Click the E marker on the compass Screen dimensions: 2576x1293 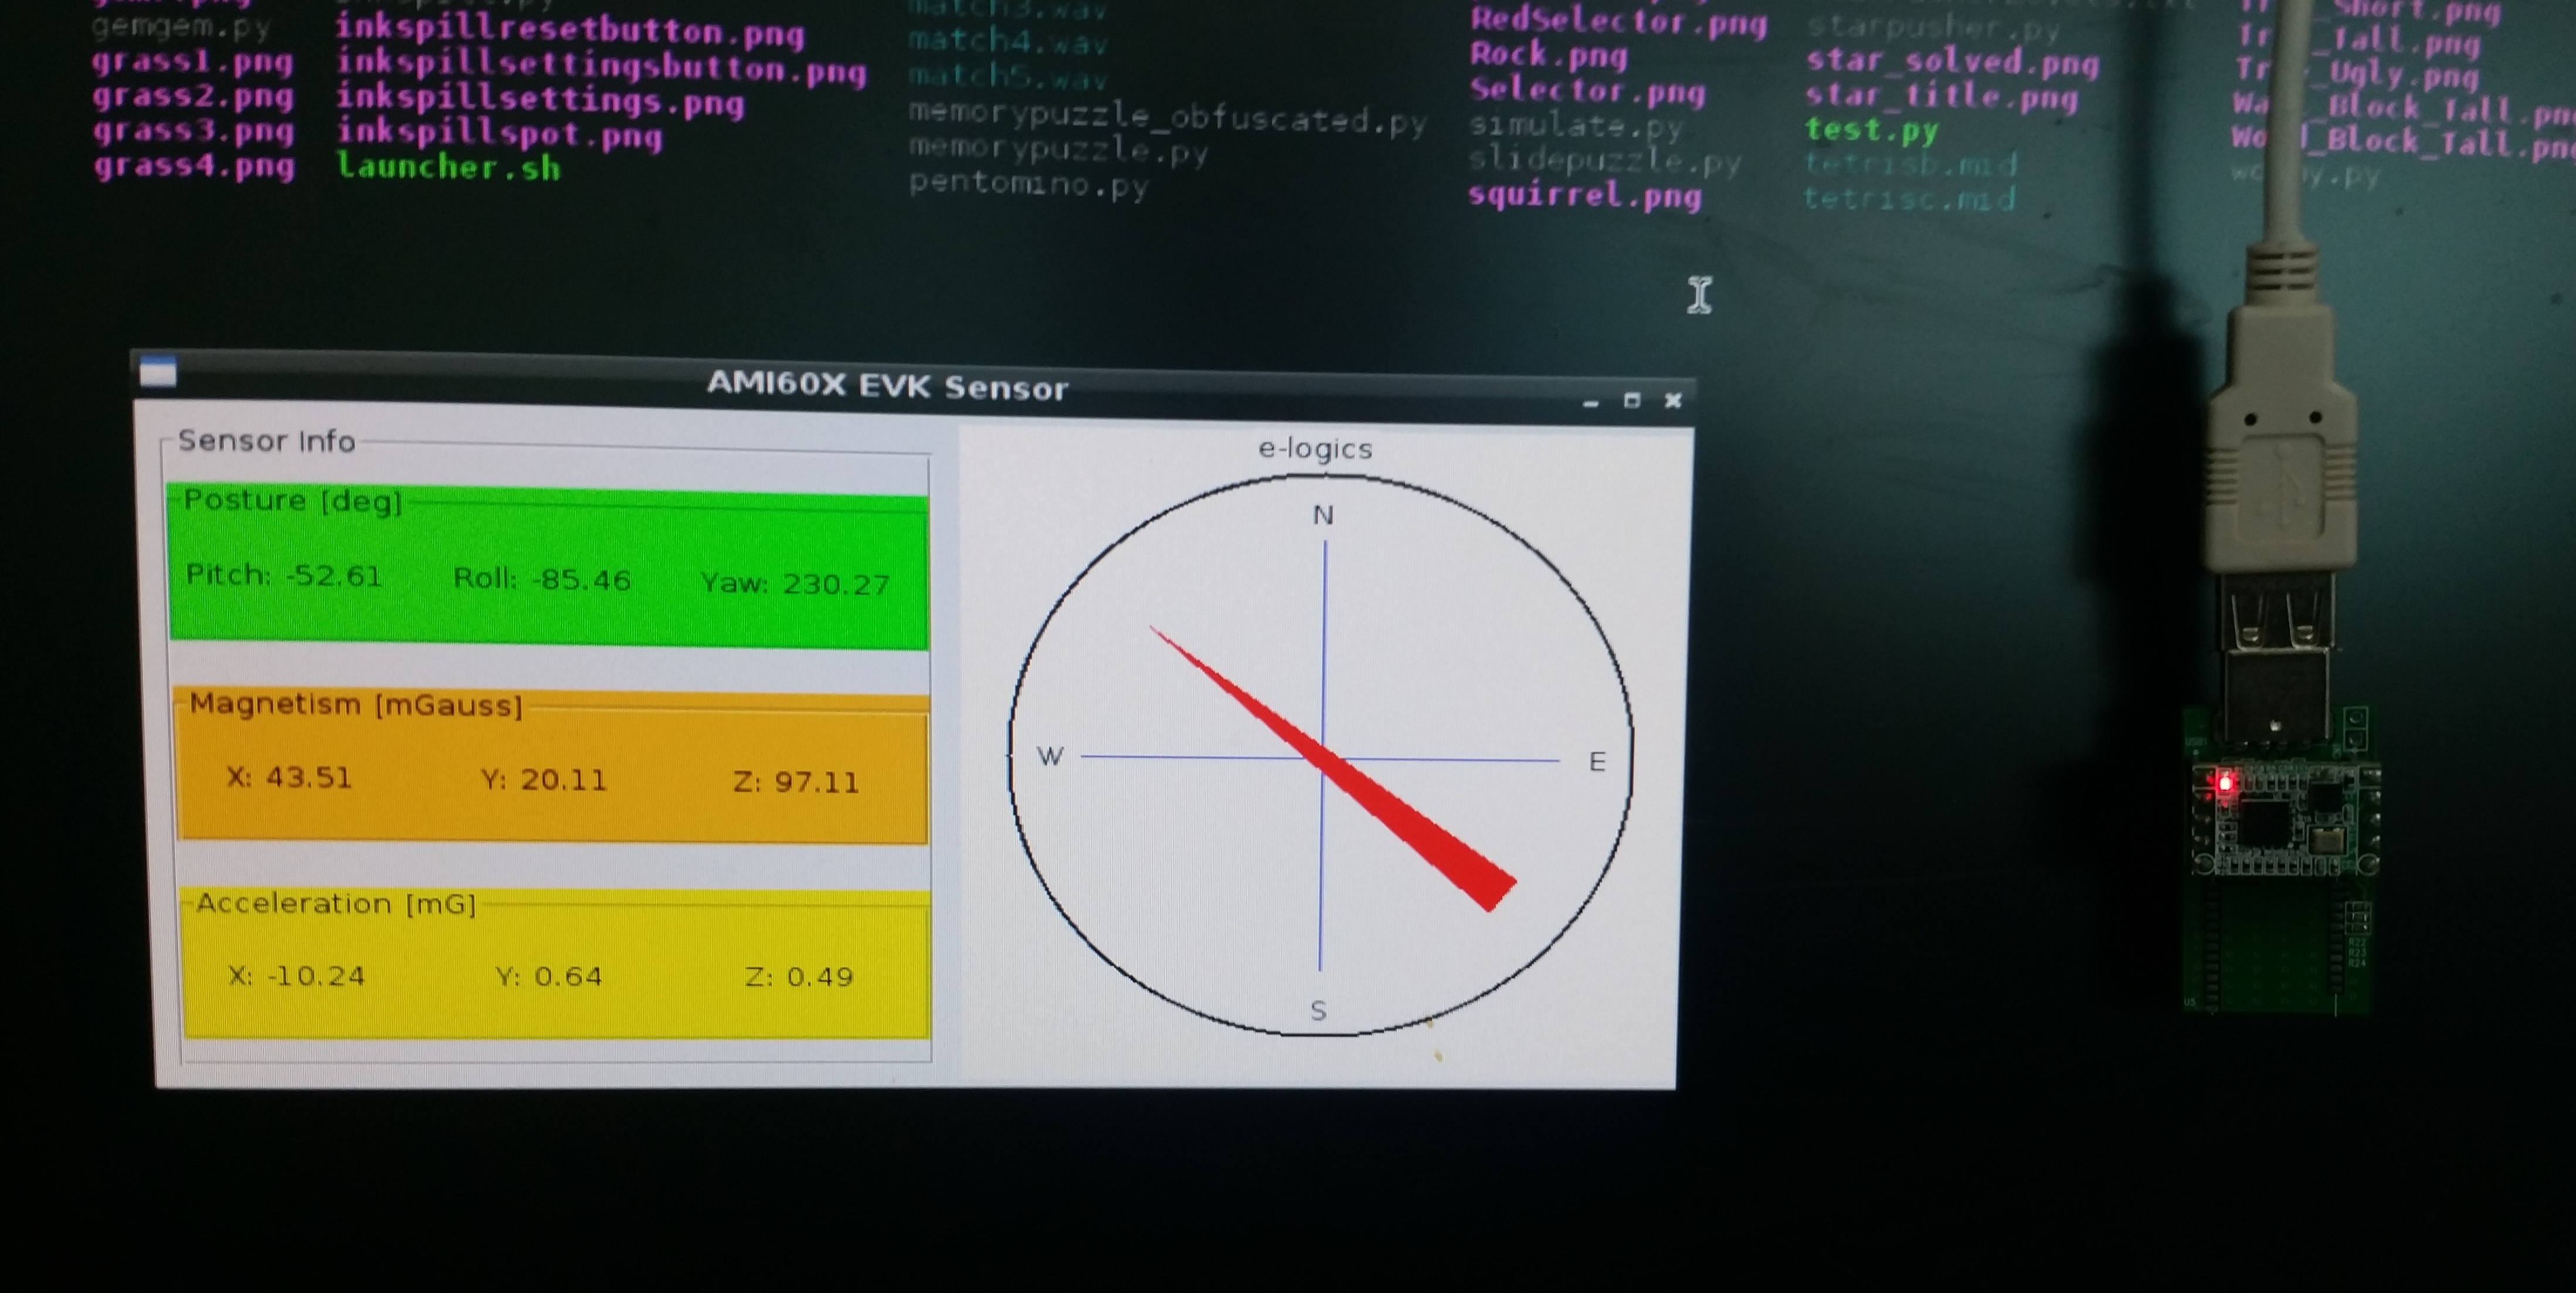[x=1597, y=762]
